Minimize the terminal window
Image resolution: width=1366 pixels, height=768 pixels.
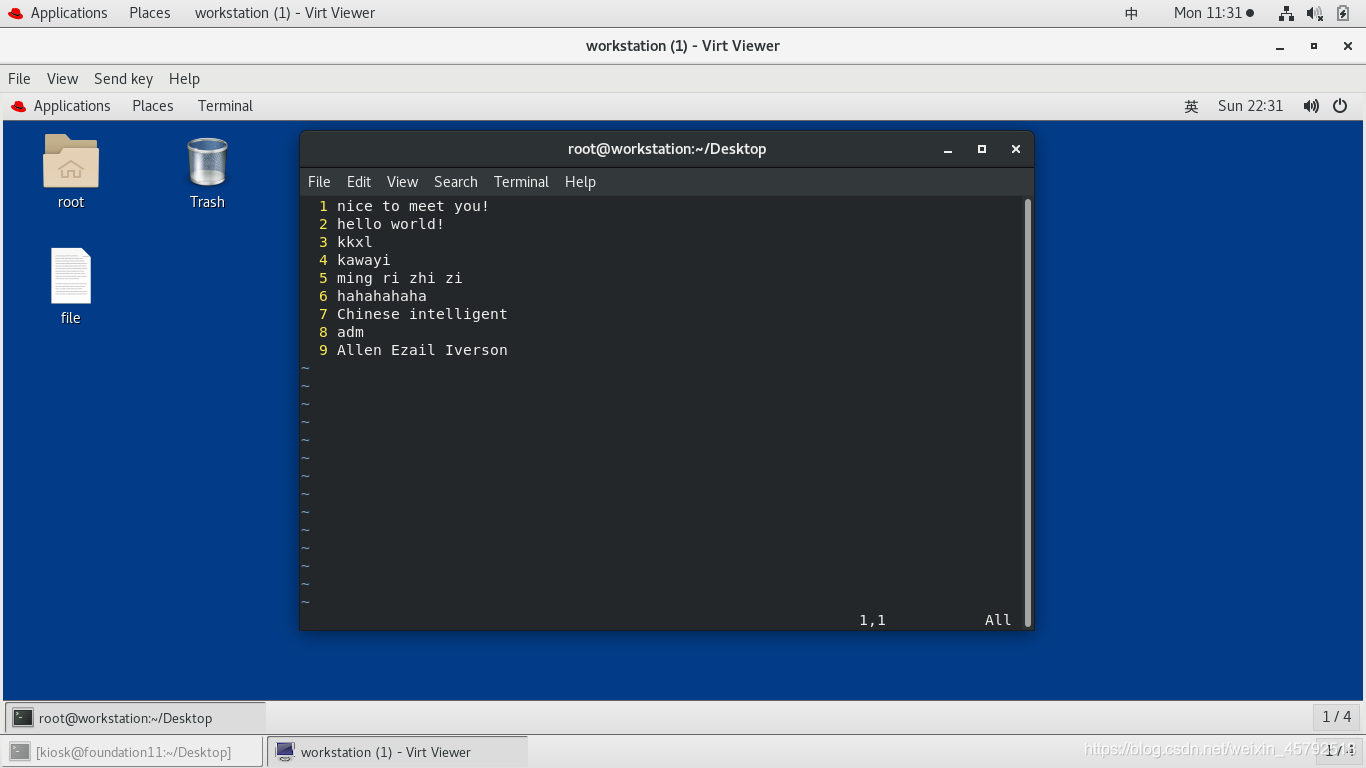pyautogui.click(x=948, y=149)
